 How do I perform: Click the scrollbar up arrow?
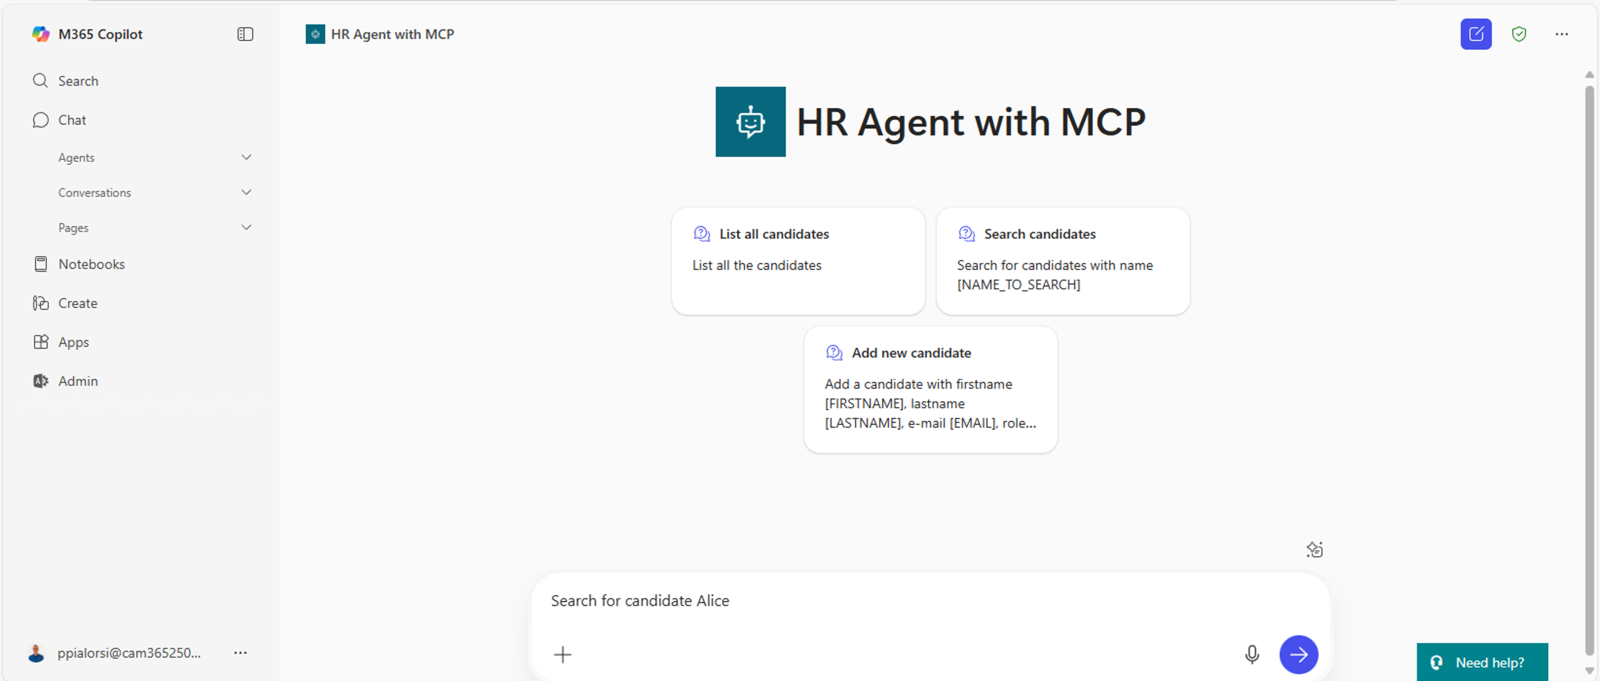(x=1589, y=75)
